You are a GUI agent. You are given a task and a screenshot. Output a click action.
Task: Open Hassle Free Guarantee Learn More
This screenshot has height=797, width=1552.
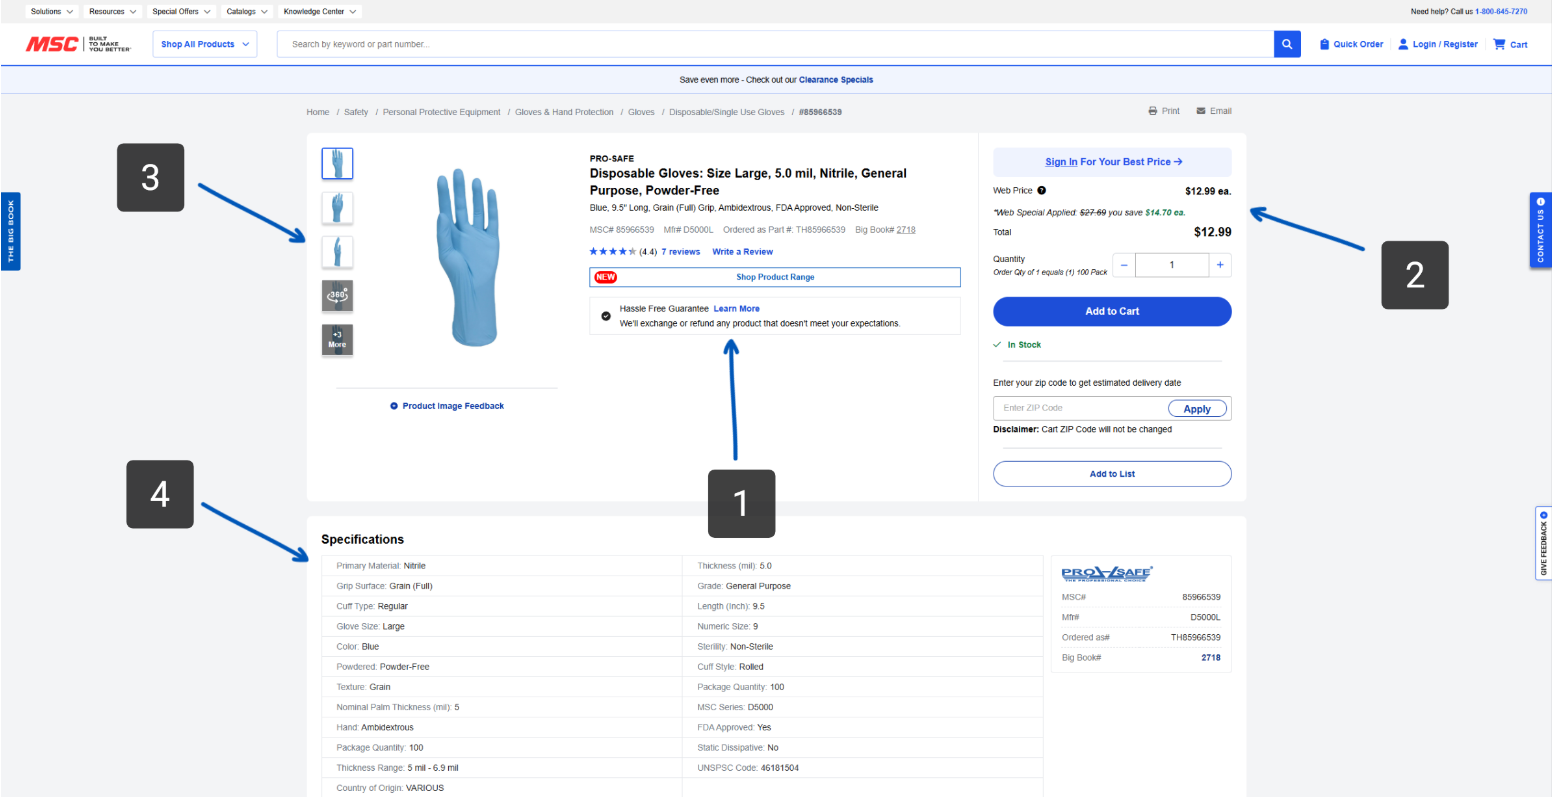(x=736, y=309)
